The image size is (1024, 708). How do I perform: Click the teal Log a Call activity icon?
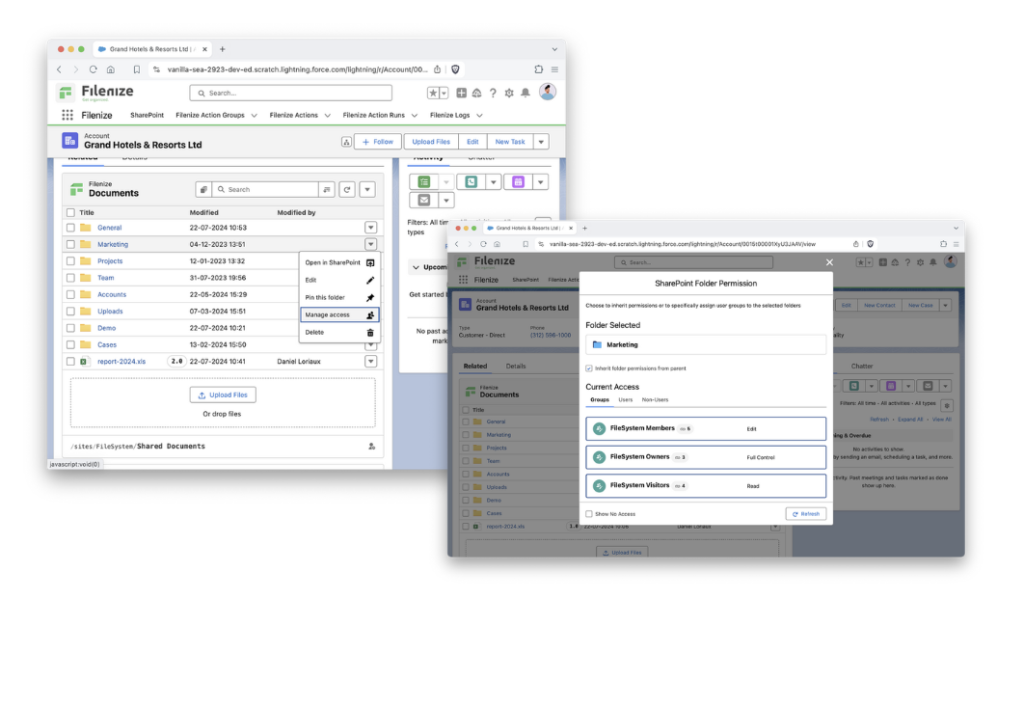(x=471, y=182)
